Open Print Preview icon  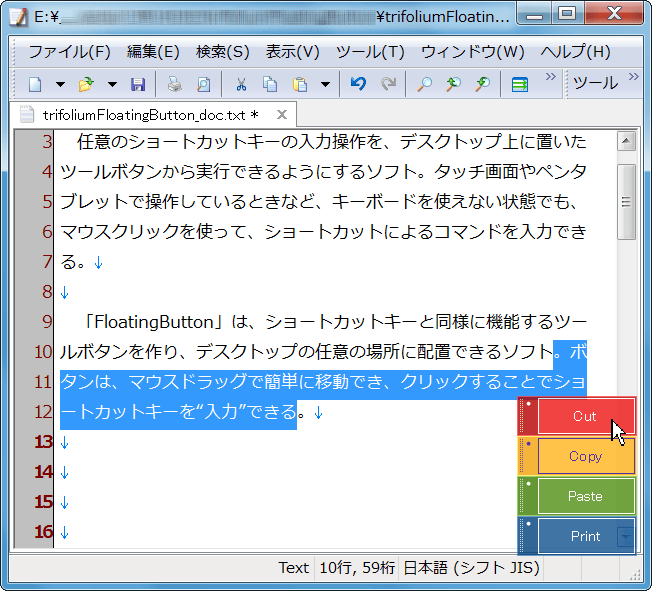[x=203, y=84]
